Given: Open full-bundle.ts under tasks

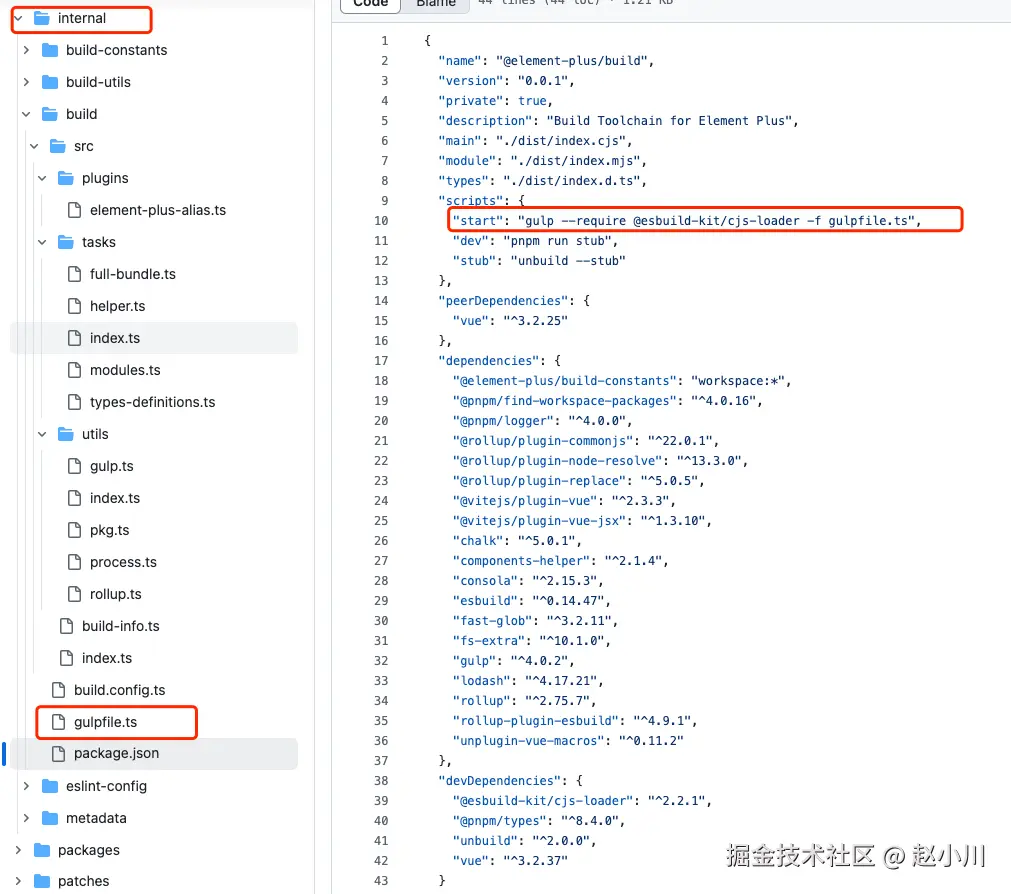Looking at the screenshot, I should (133, 274).
